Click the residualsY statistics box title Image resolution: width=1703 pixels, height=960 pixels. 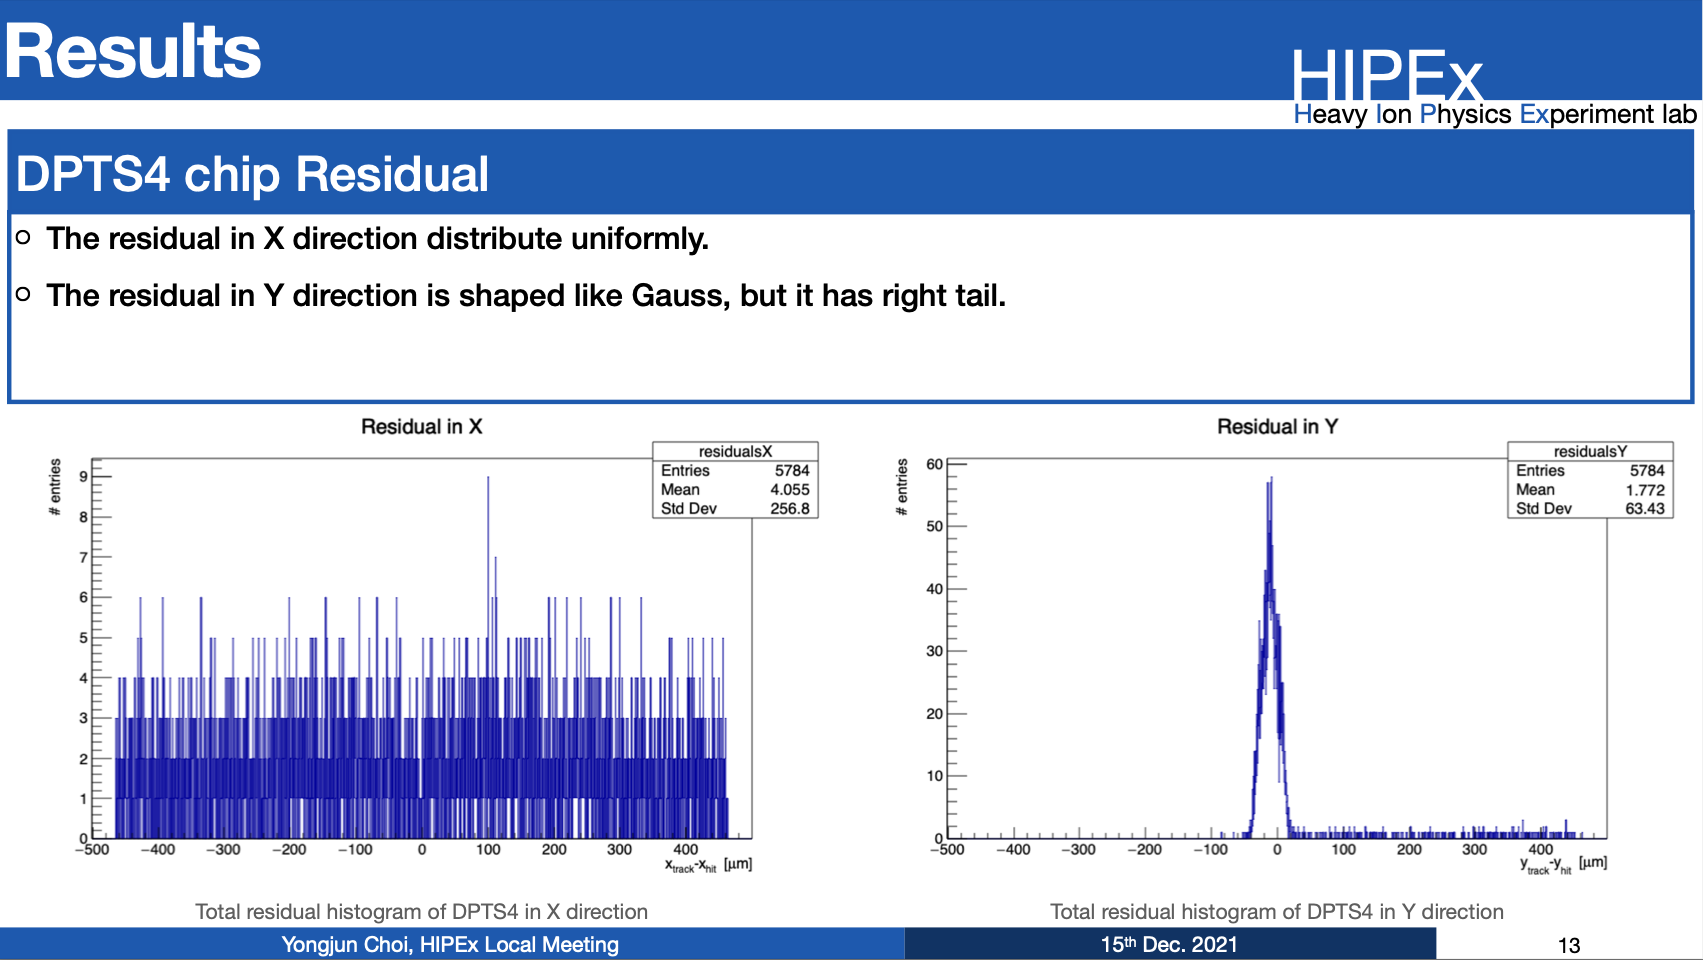pyautogui.click(x=1590, y=451)
